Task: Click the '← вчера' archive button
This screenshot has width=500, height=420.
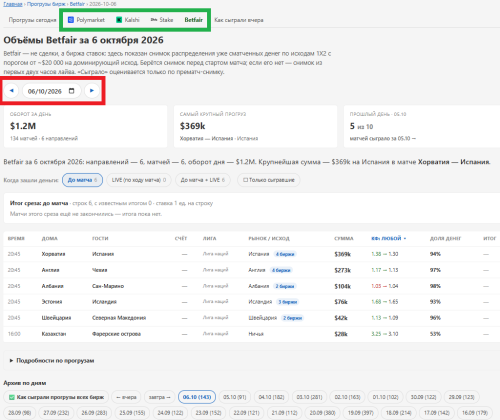Action: click(126, 397)
